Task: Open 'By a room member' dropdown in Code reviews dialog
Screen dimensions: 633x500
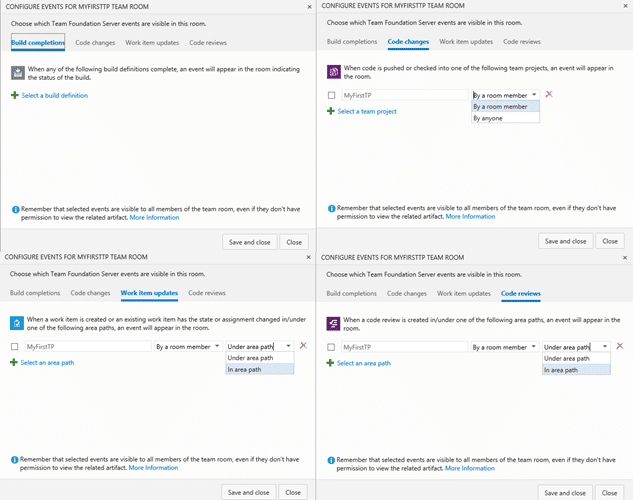Action: [x=505, y=347]
